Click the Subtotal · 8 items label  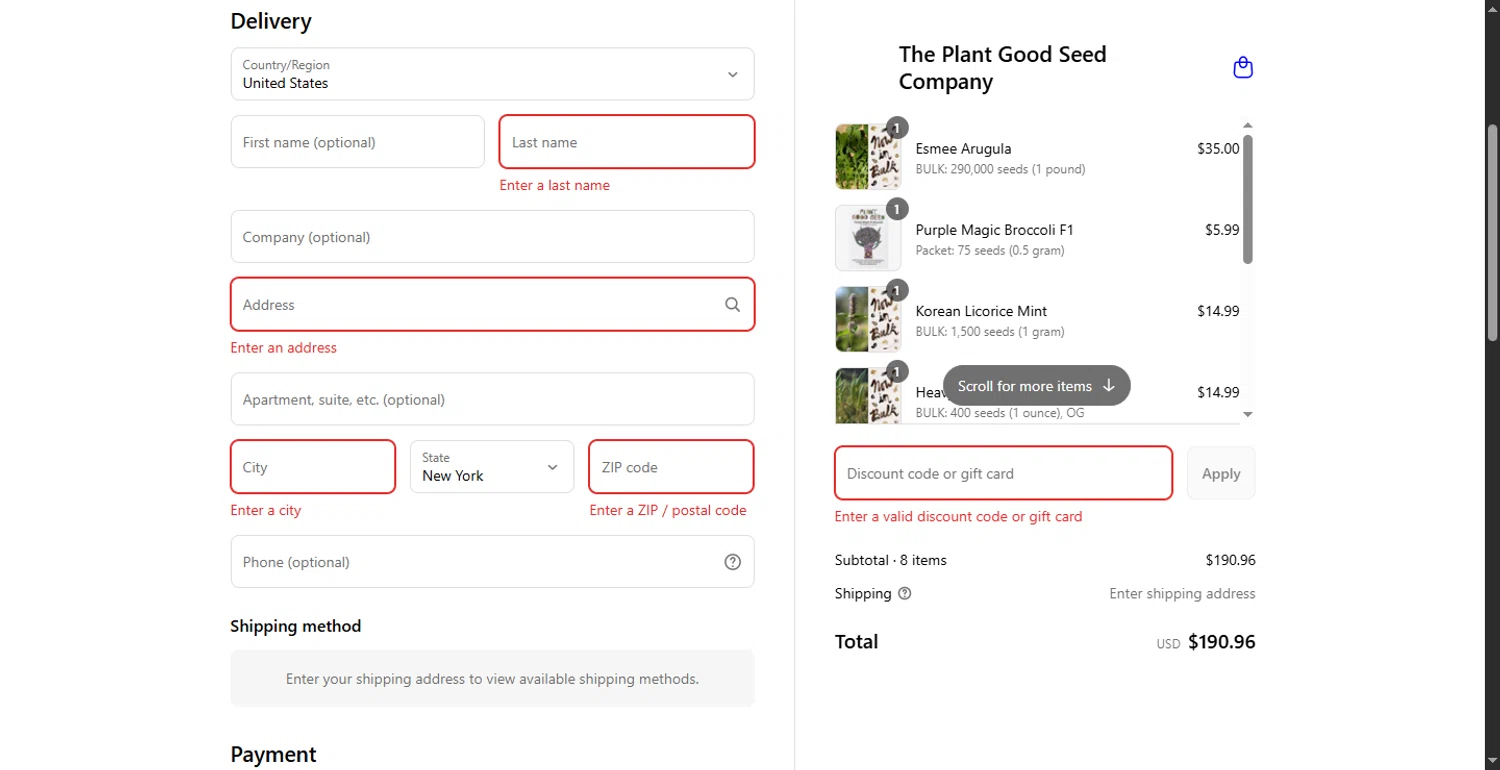pyautogui.click(x=891, y=560)
